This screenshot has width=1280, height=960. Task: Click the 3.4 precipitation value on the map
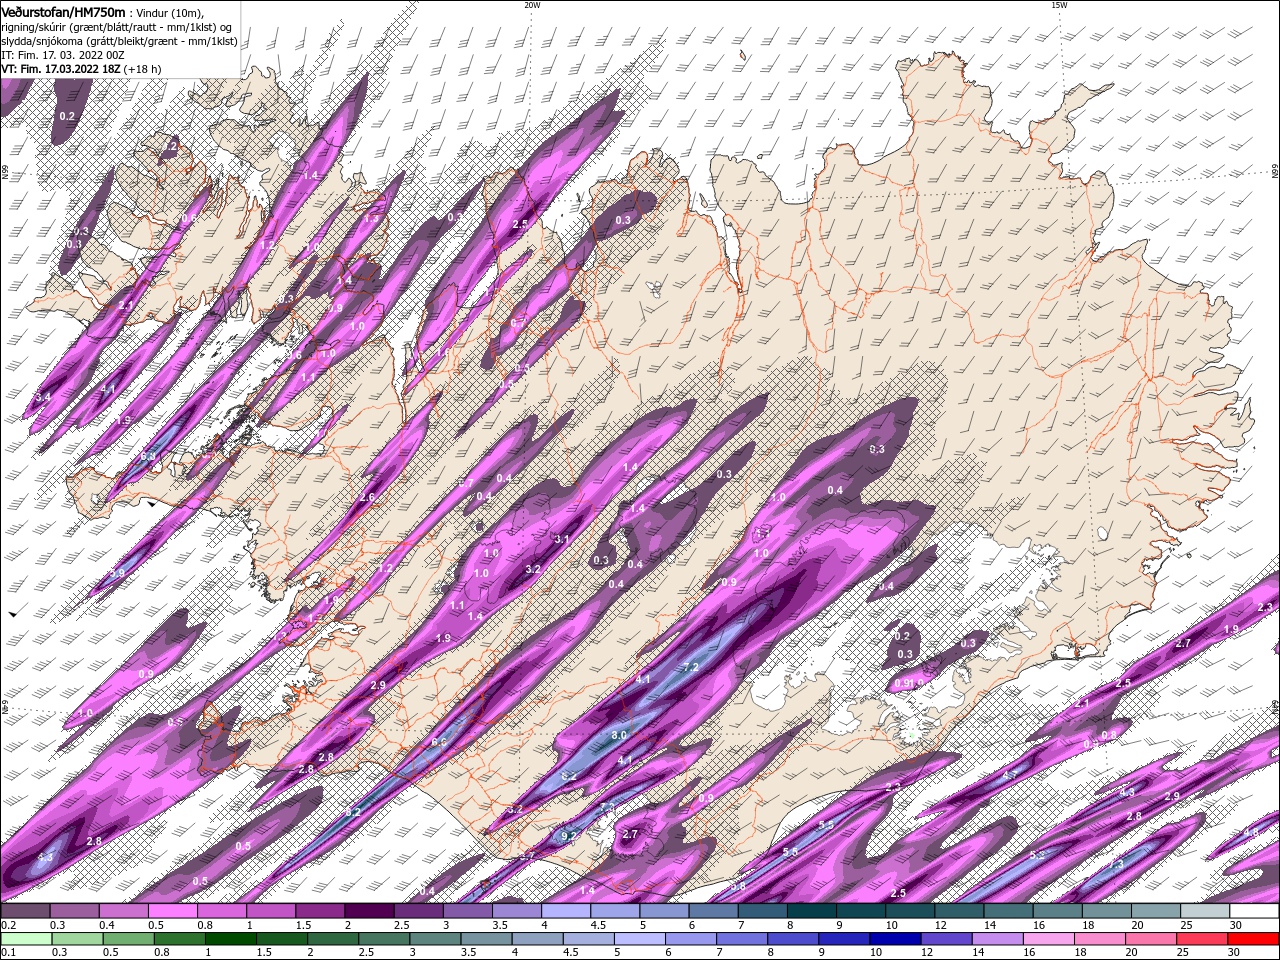(x=43, y=398)
